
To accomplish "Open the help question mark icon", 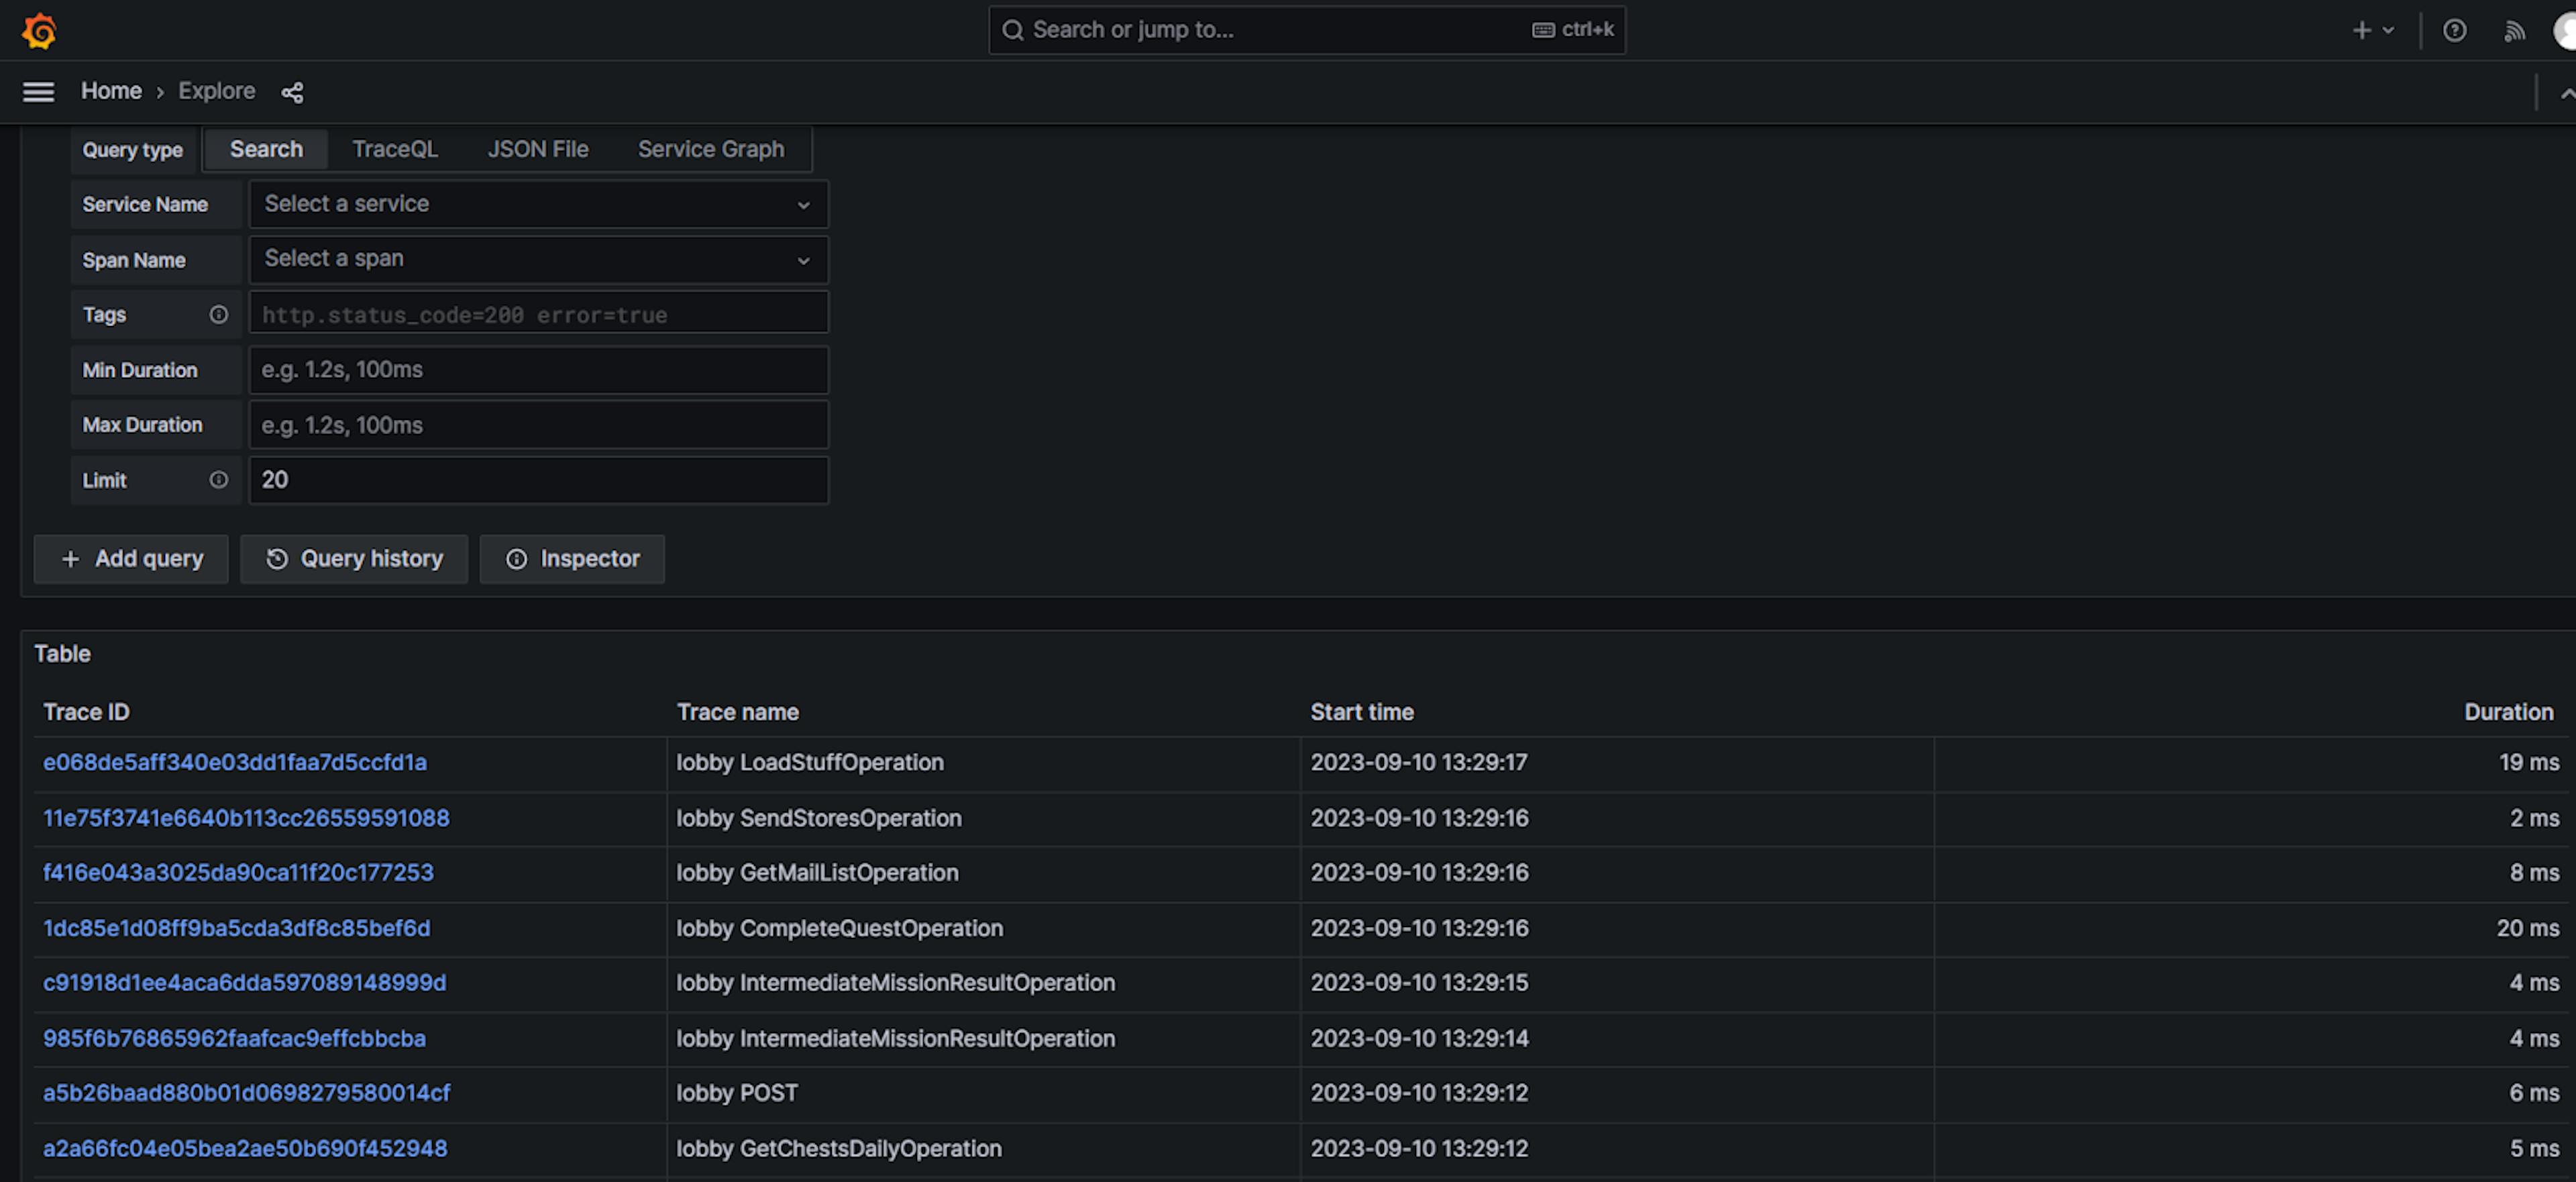I will click(x=2454, y=31).
